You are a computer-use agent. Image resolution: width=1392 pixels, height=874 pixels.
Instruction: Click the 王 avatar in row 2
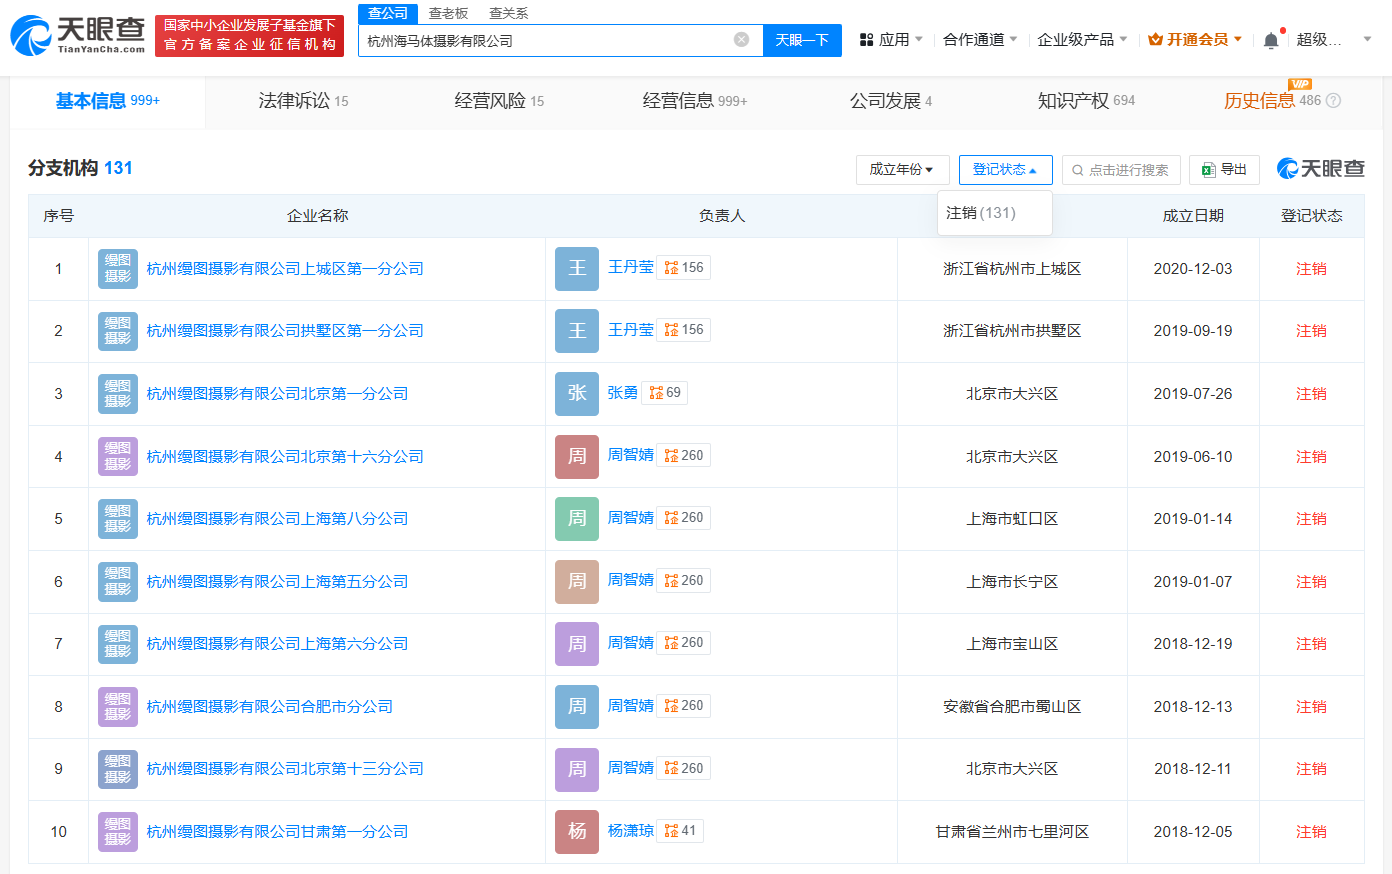(577, 331)
